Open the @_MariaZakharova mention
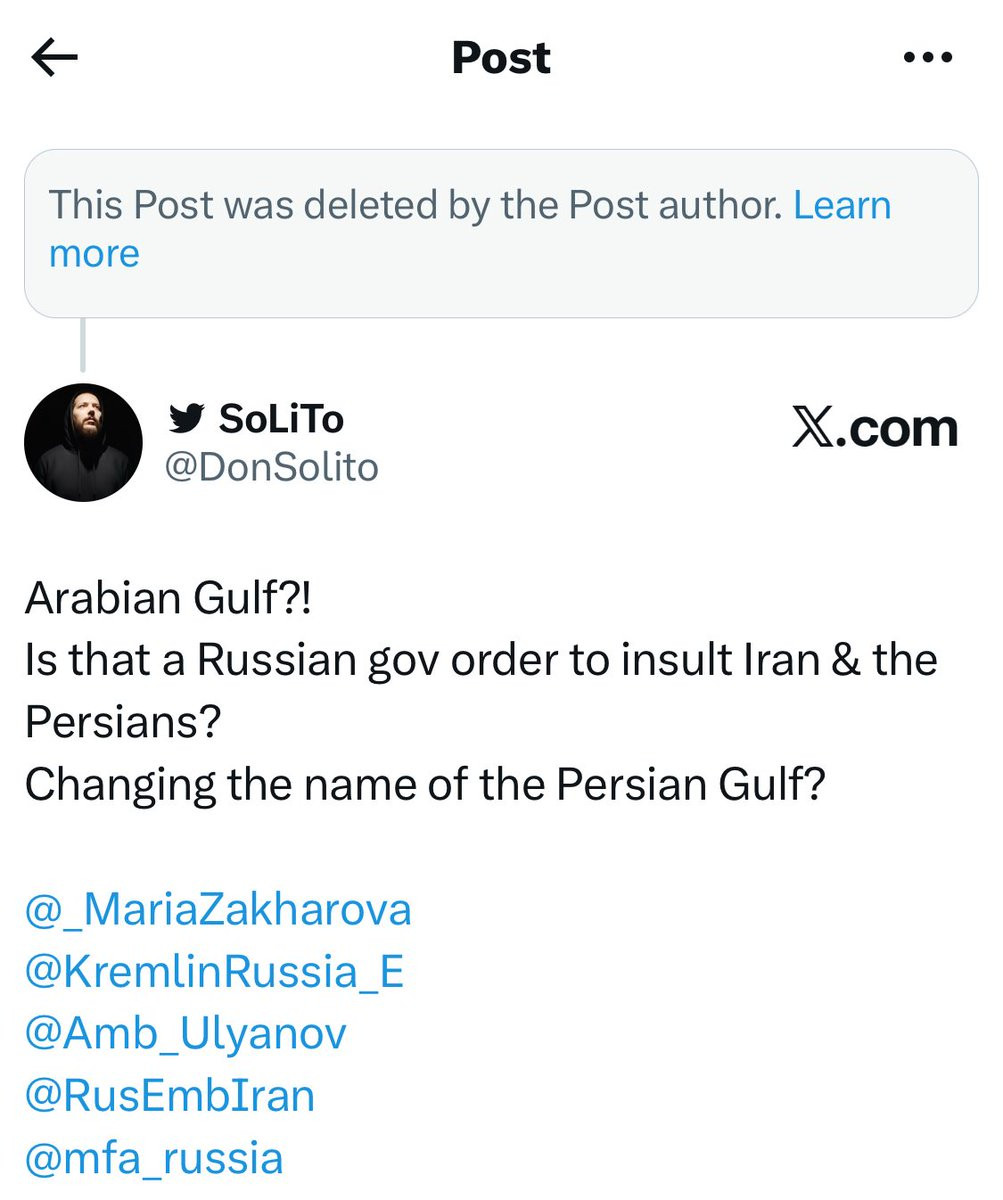1003x1200 pixels. 218,909
